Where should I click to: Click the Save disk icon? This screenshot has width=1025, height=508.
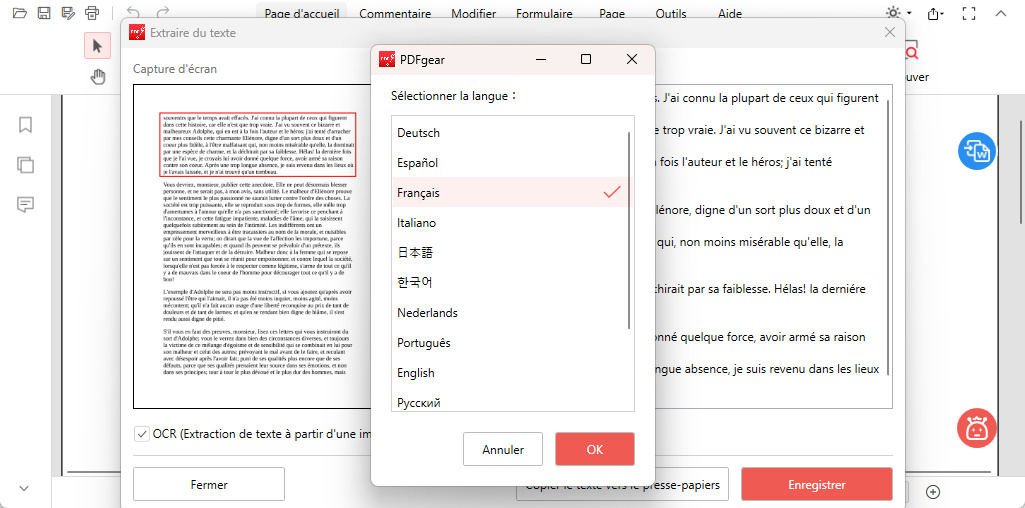point(44,12)
